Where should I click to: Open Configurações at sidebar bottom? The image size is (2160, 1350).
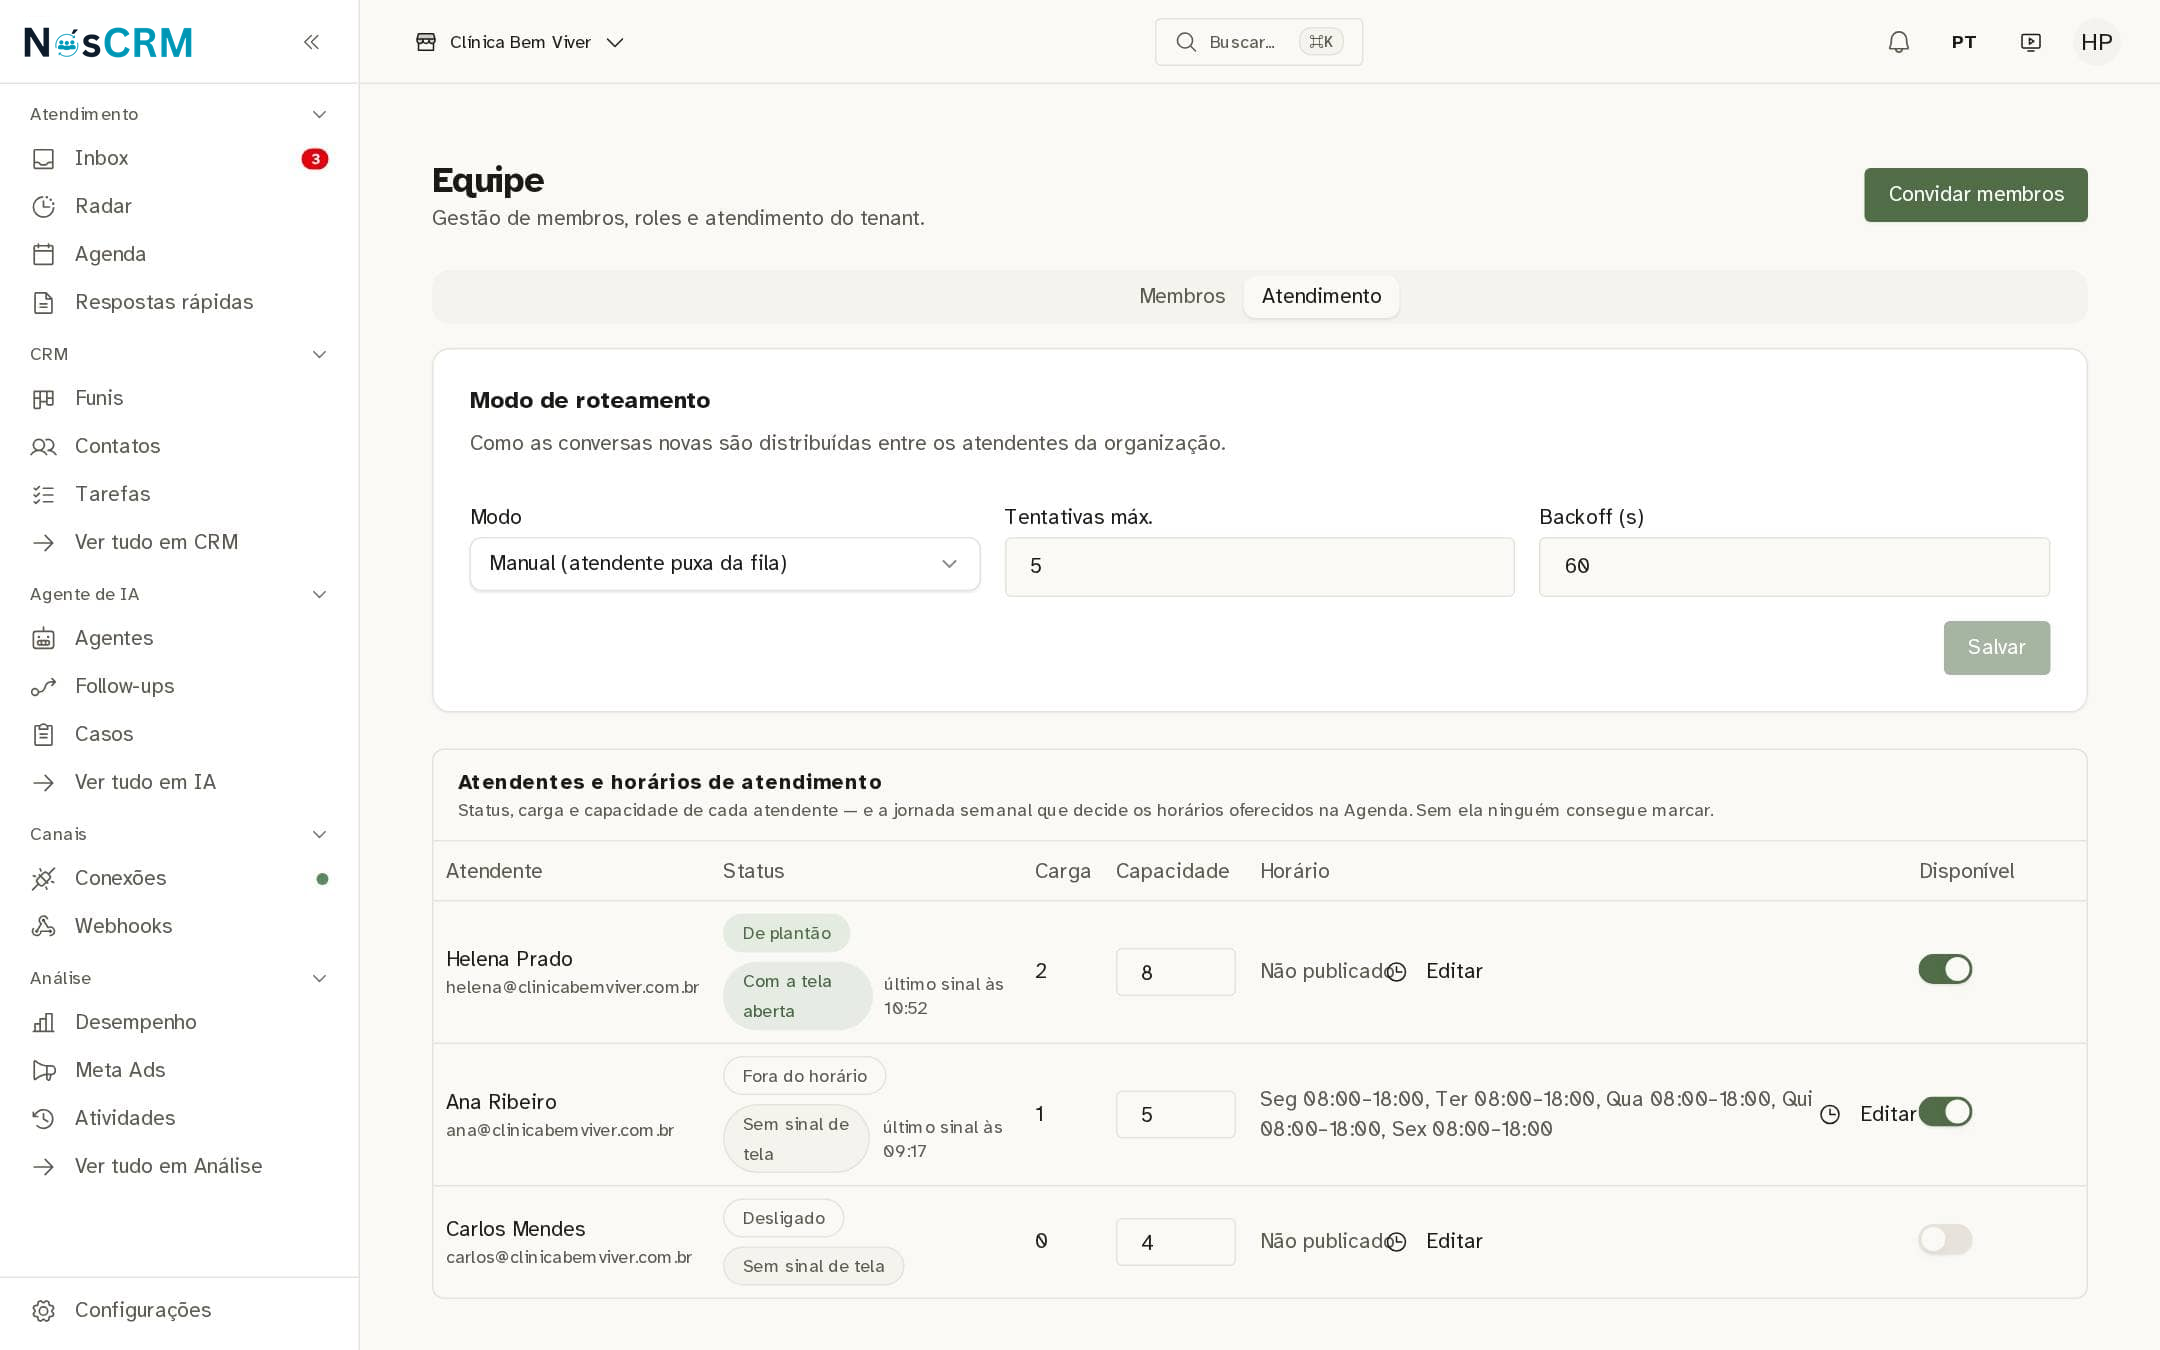click(179, 1310)
